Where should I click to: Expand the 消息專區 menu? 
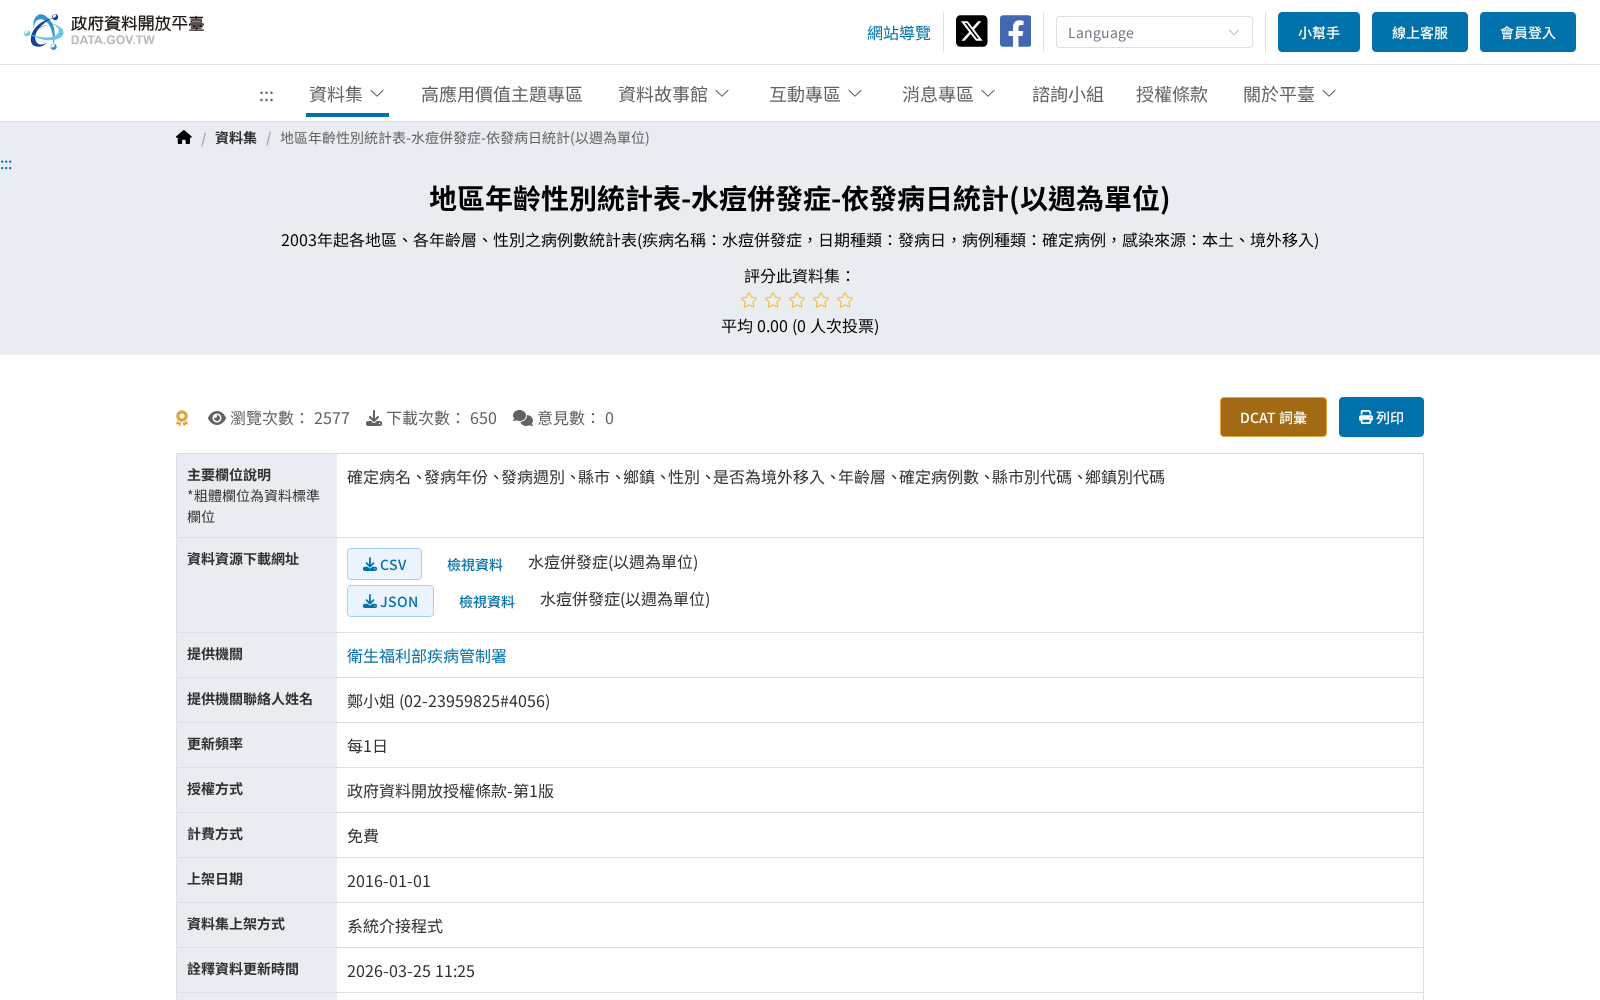click(949, 94)
